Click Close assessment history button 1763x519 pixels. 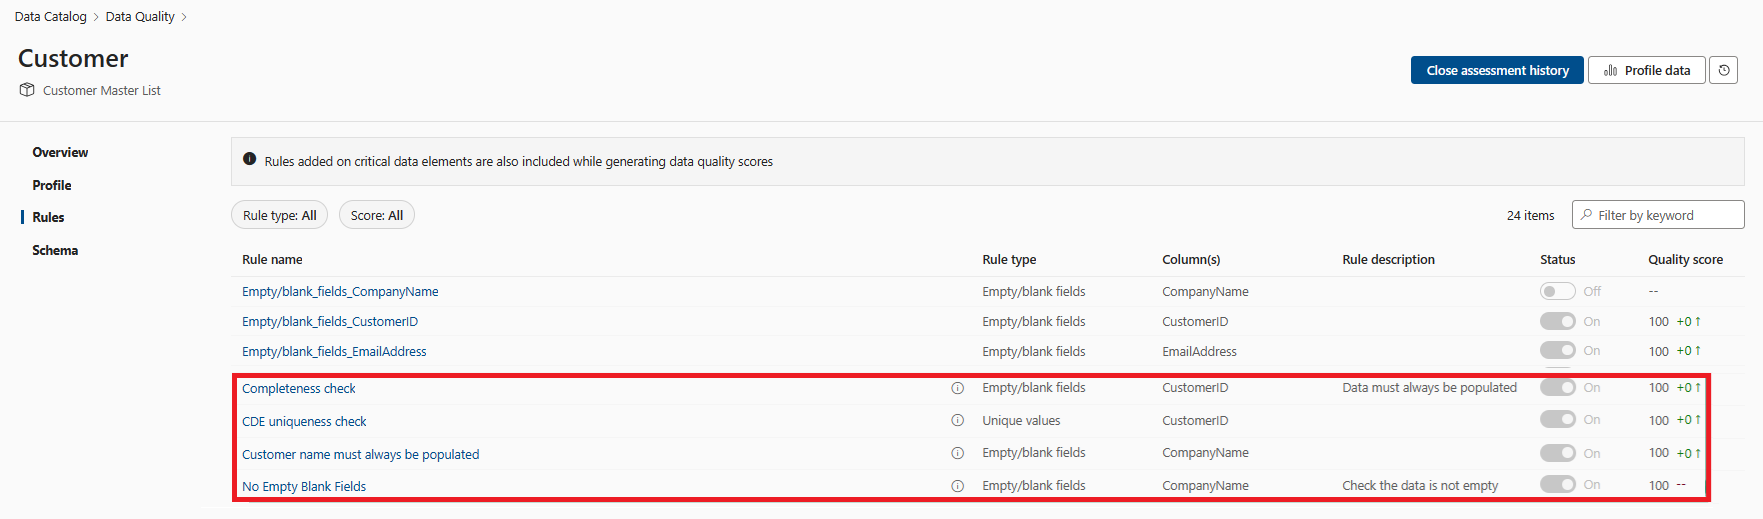[1497, 70]
